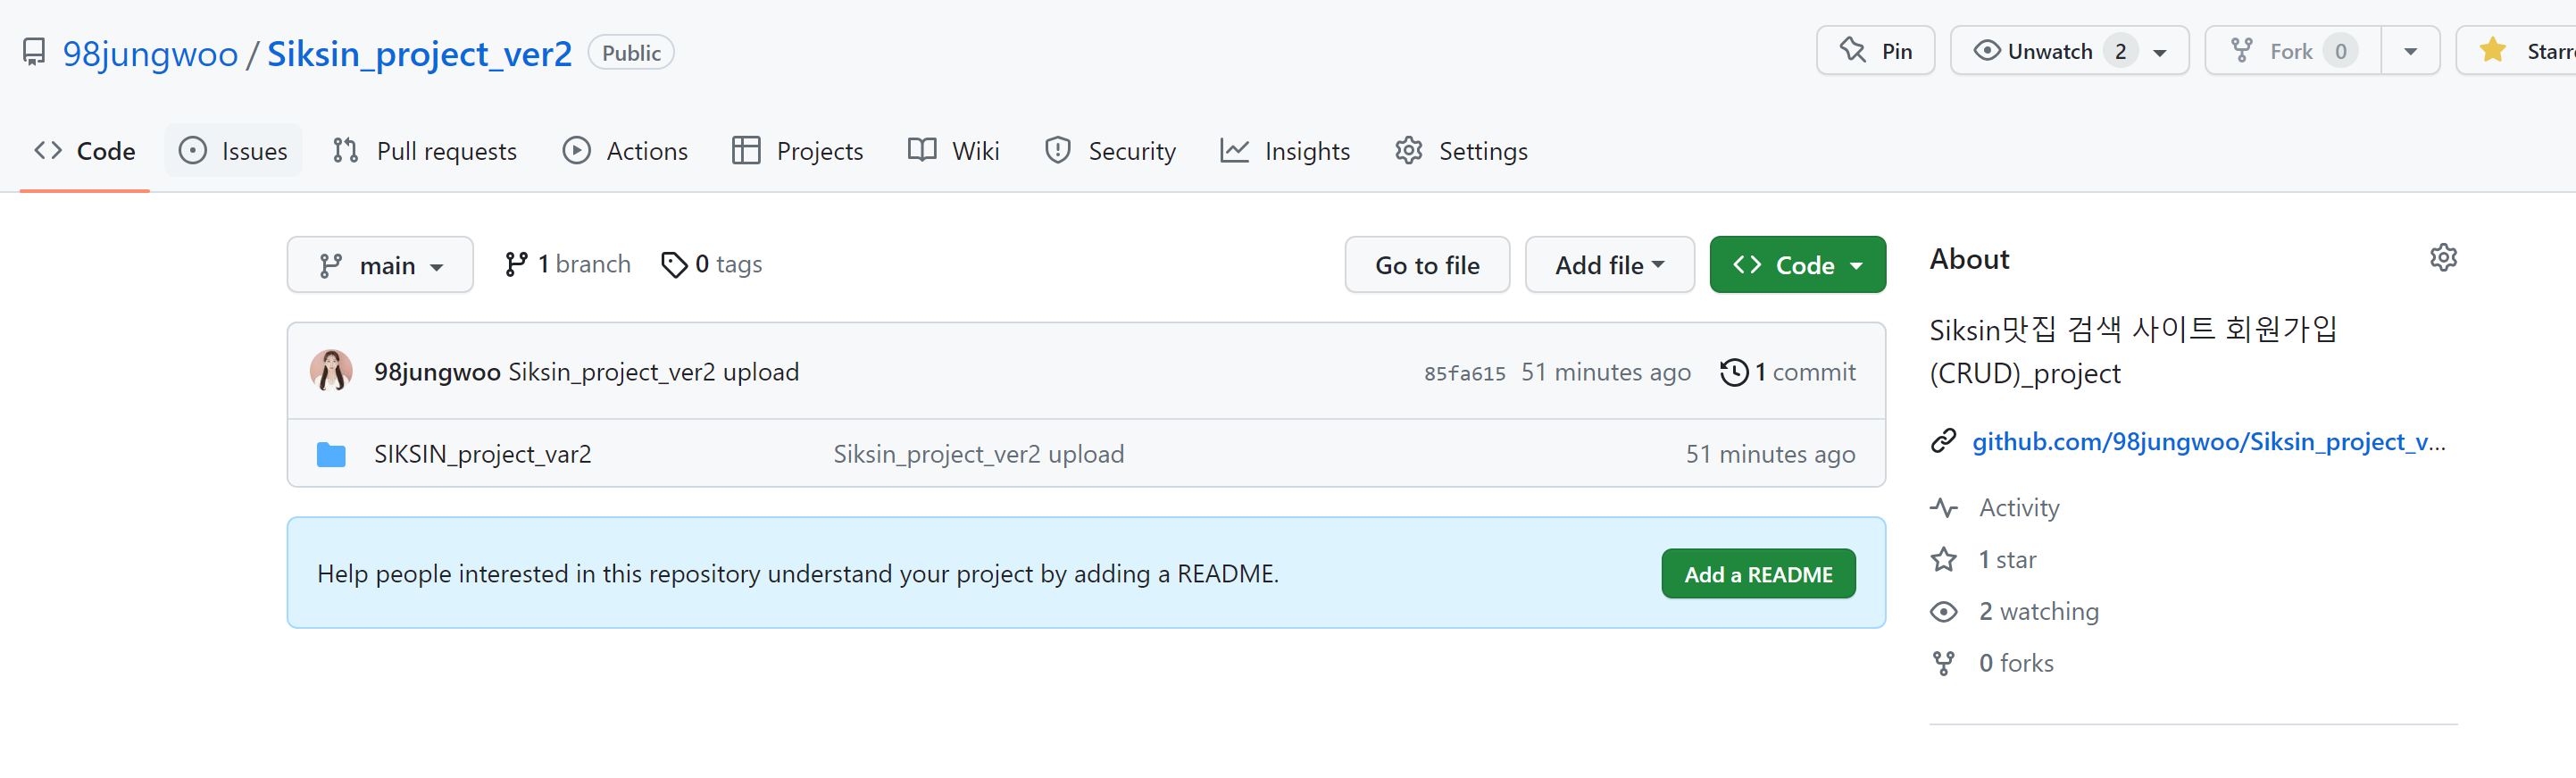Fork the repository with the Fork button
Viewport: 2576px width, 778px height.
pyautogui.click(x=2292, y=51)
